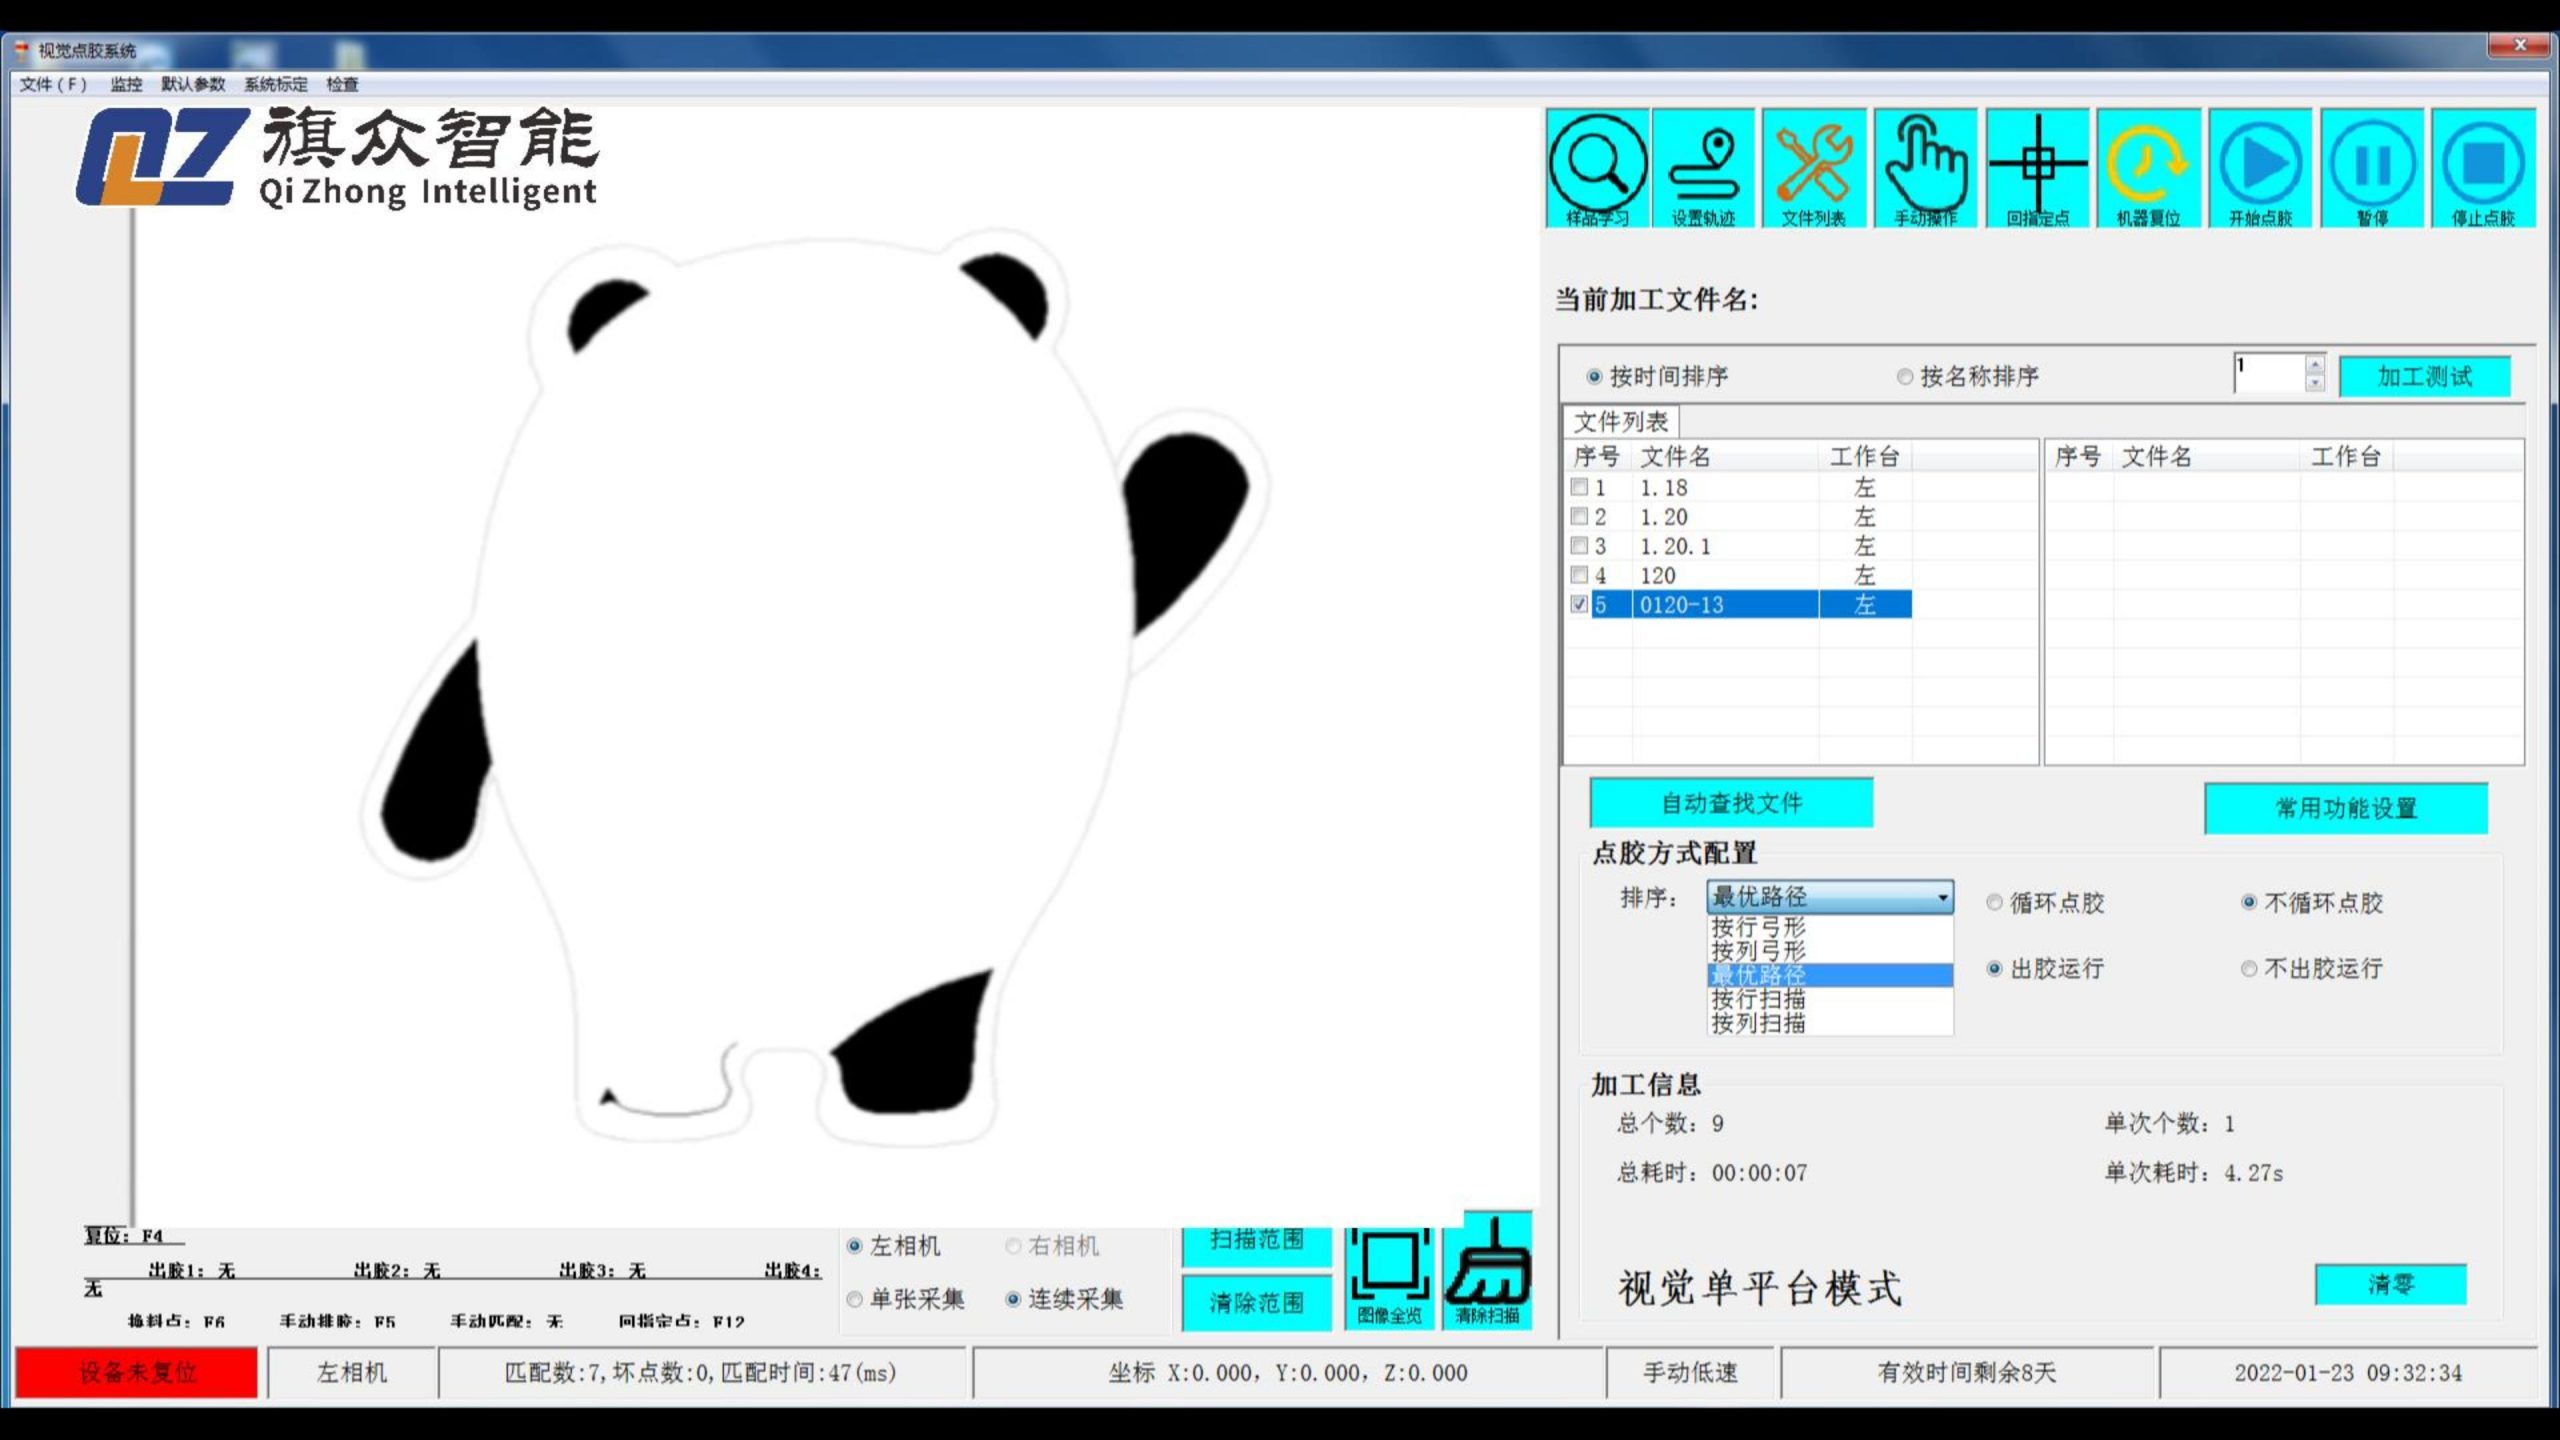Click the 常用功能设置 button
The image size is (2560, 1440).
pyautogui.click(x=2346, y=808)
